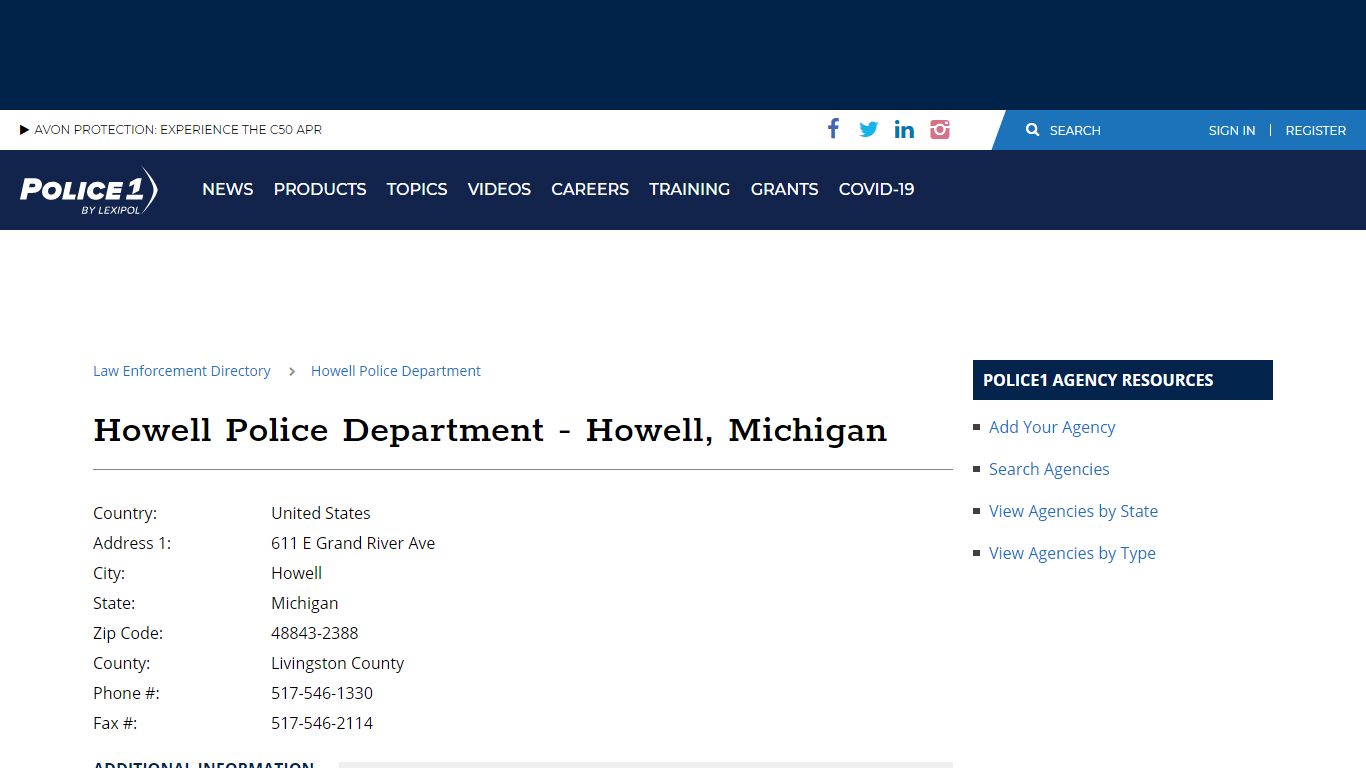
Task: Select the address '611 E Grand River Ave'
Action: (x=353, y=543)
